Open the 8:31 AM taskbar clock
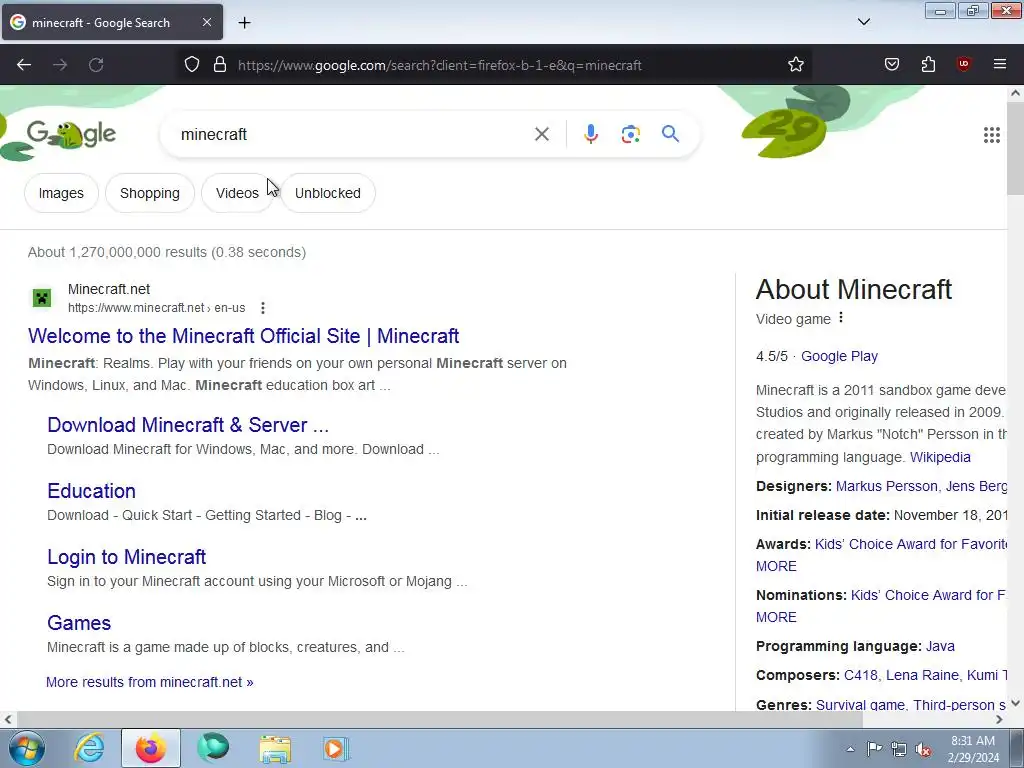This screenshot has width=1024, height=768. (973, 749)
